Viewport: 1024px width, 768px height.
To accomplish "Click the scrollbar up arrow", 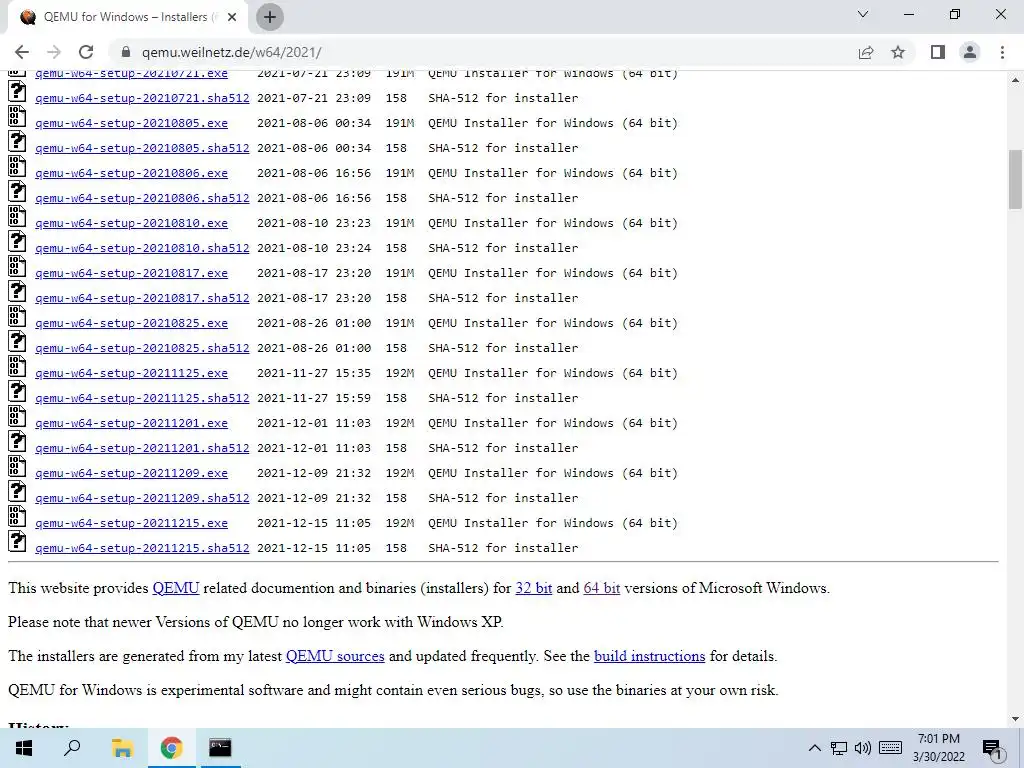I will coord(1015,80).
